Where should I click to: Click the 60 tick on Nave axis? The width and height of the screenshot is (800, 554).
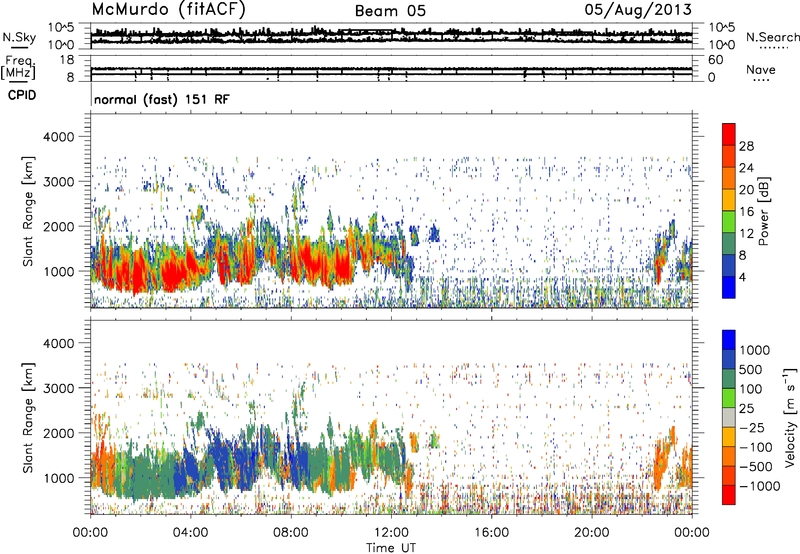(716, 60)
